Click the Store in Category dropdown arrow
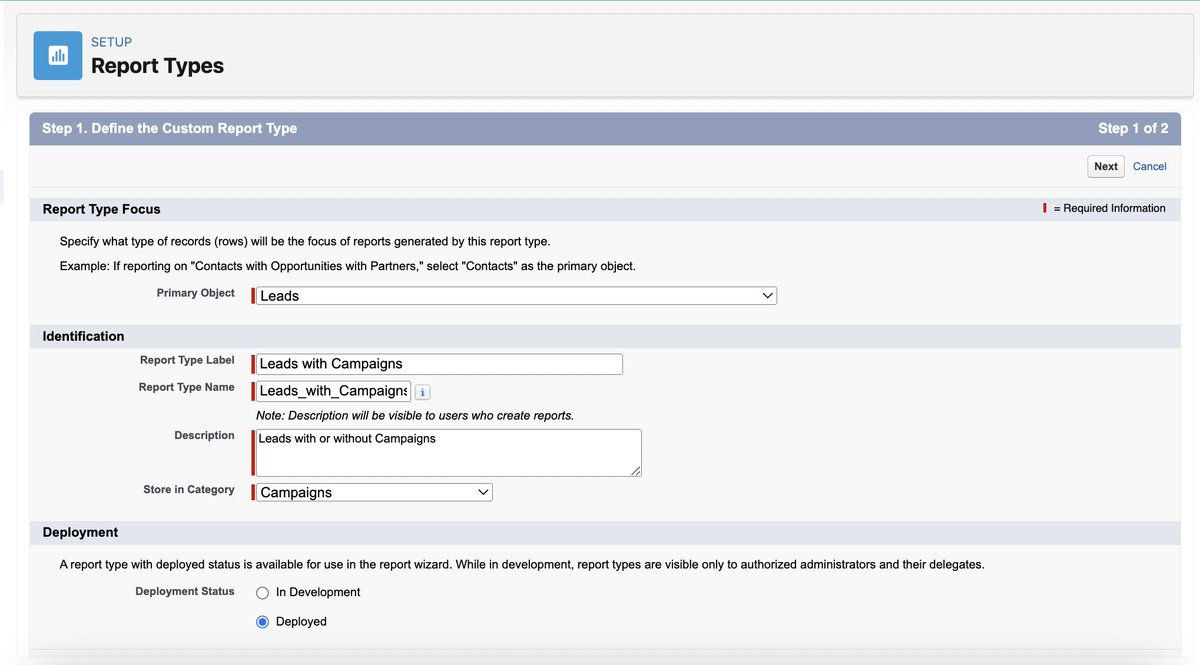Image resolution: width=1200 pixels, height=665 pixels. [x=482, y=492]
